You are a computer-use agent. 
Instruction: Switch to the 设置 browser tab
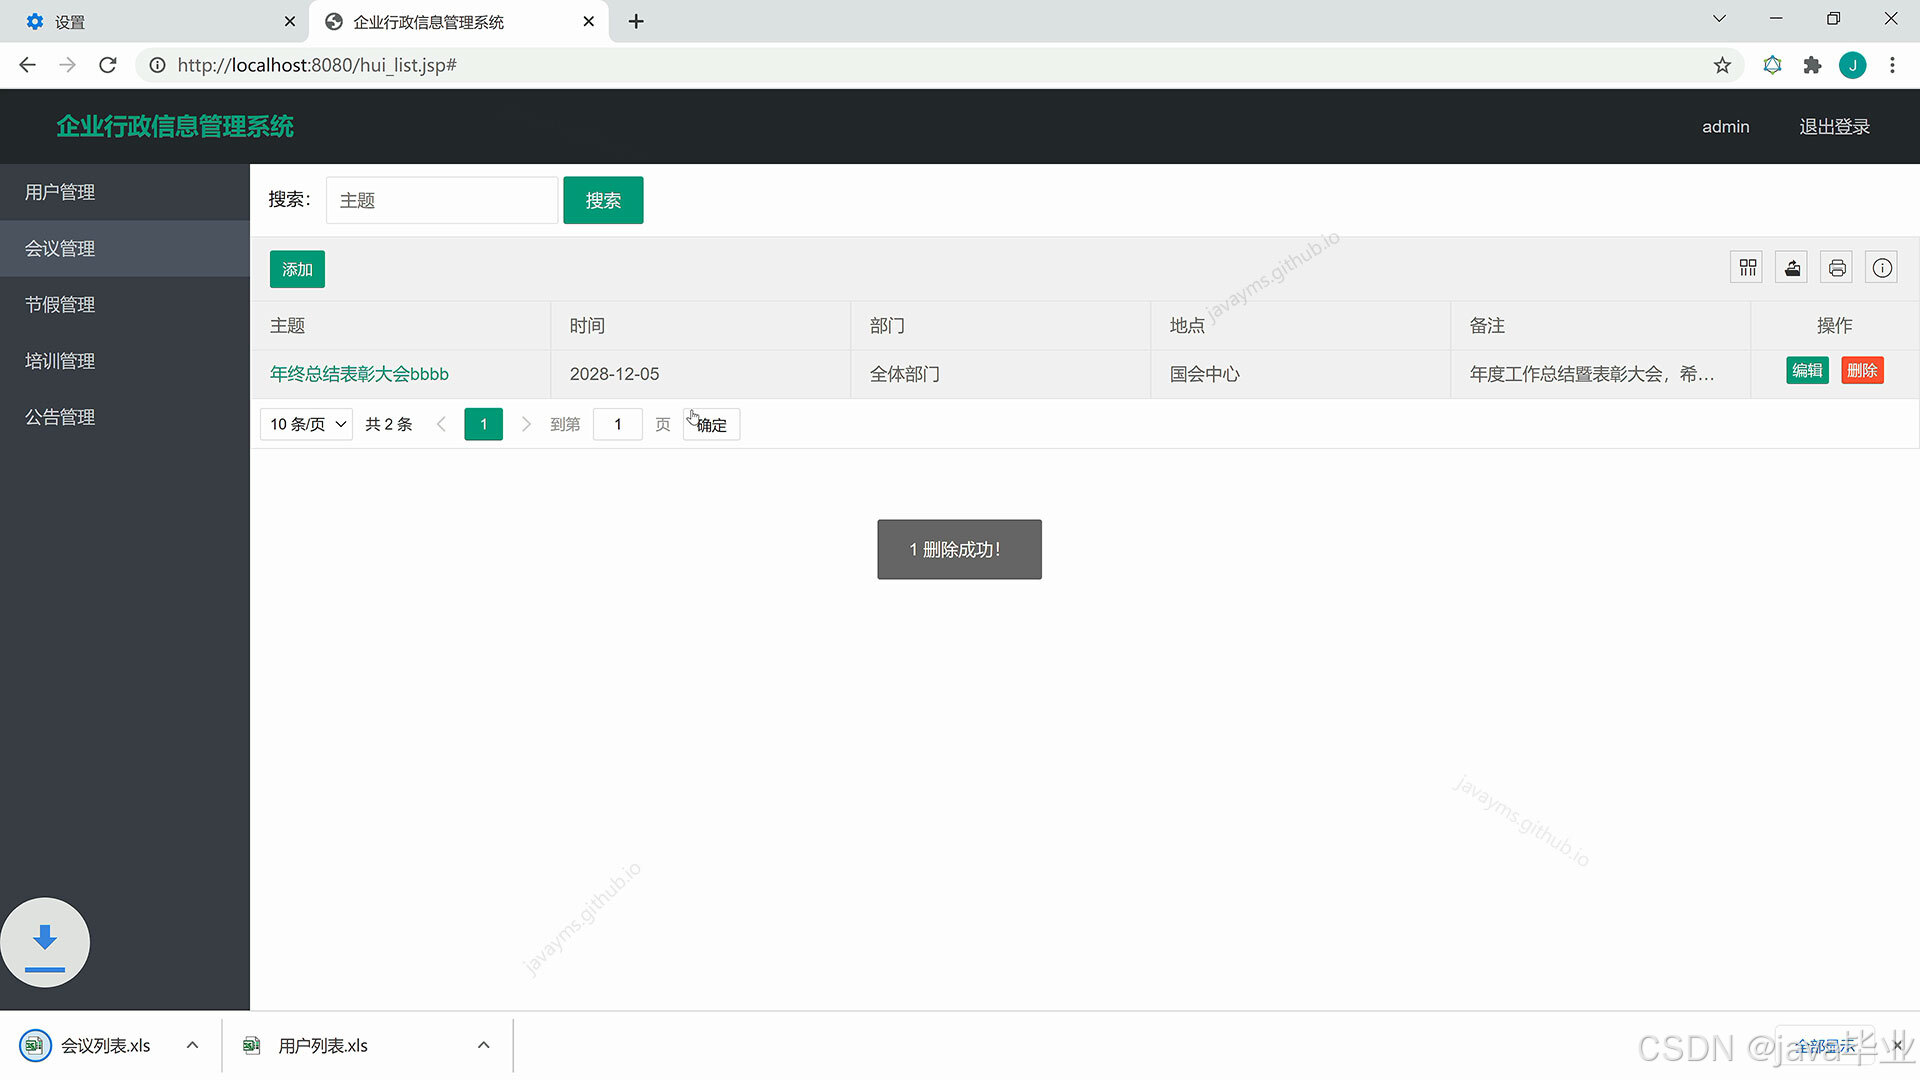pos(155,21)
